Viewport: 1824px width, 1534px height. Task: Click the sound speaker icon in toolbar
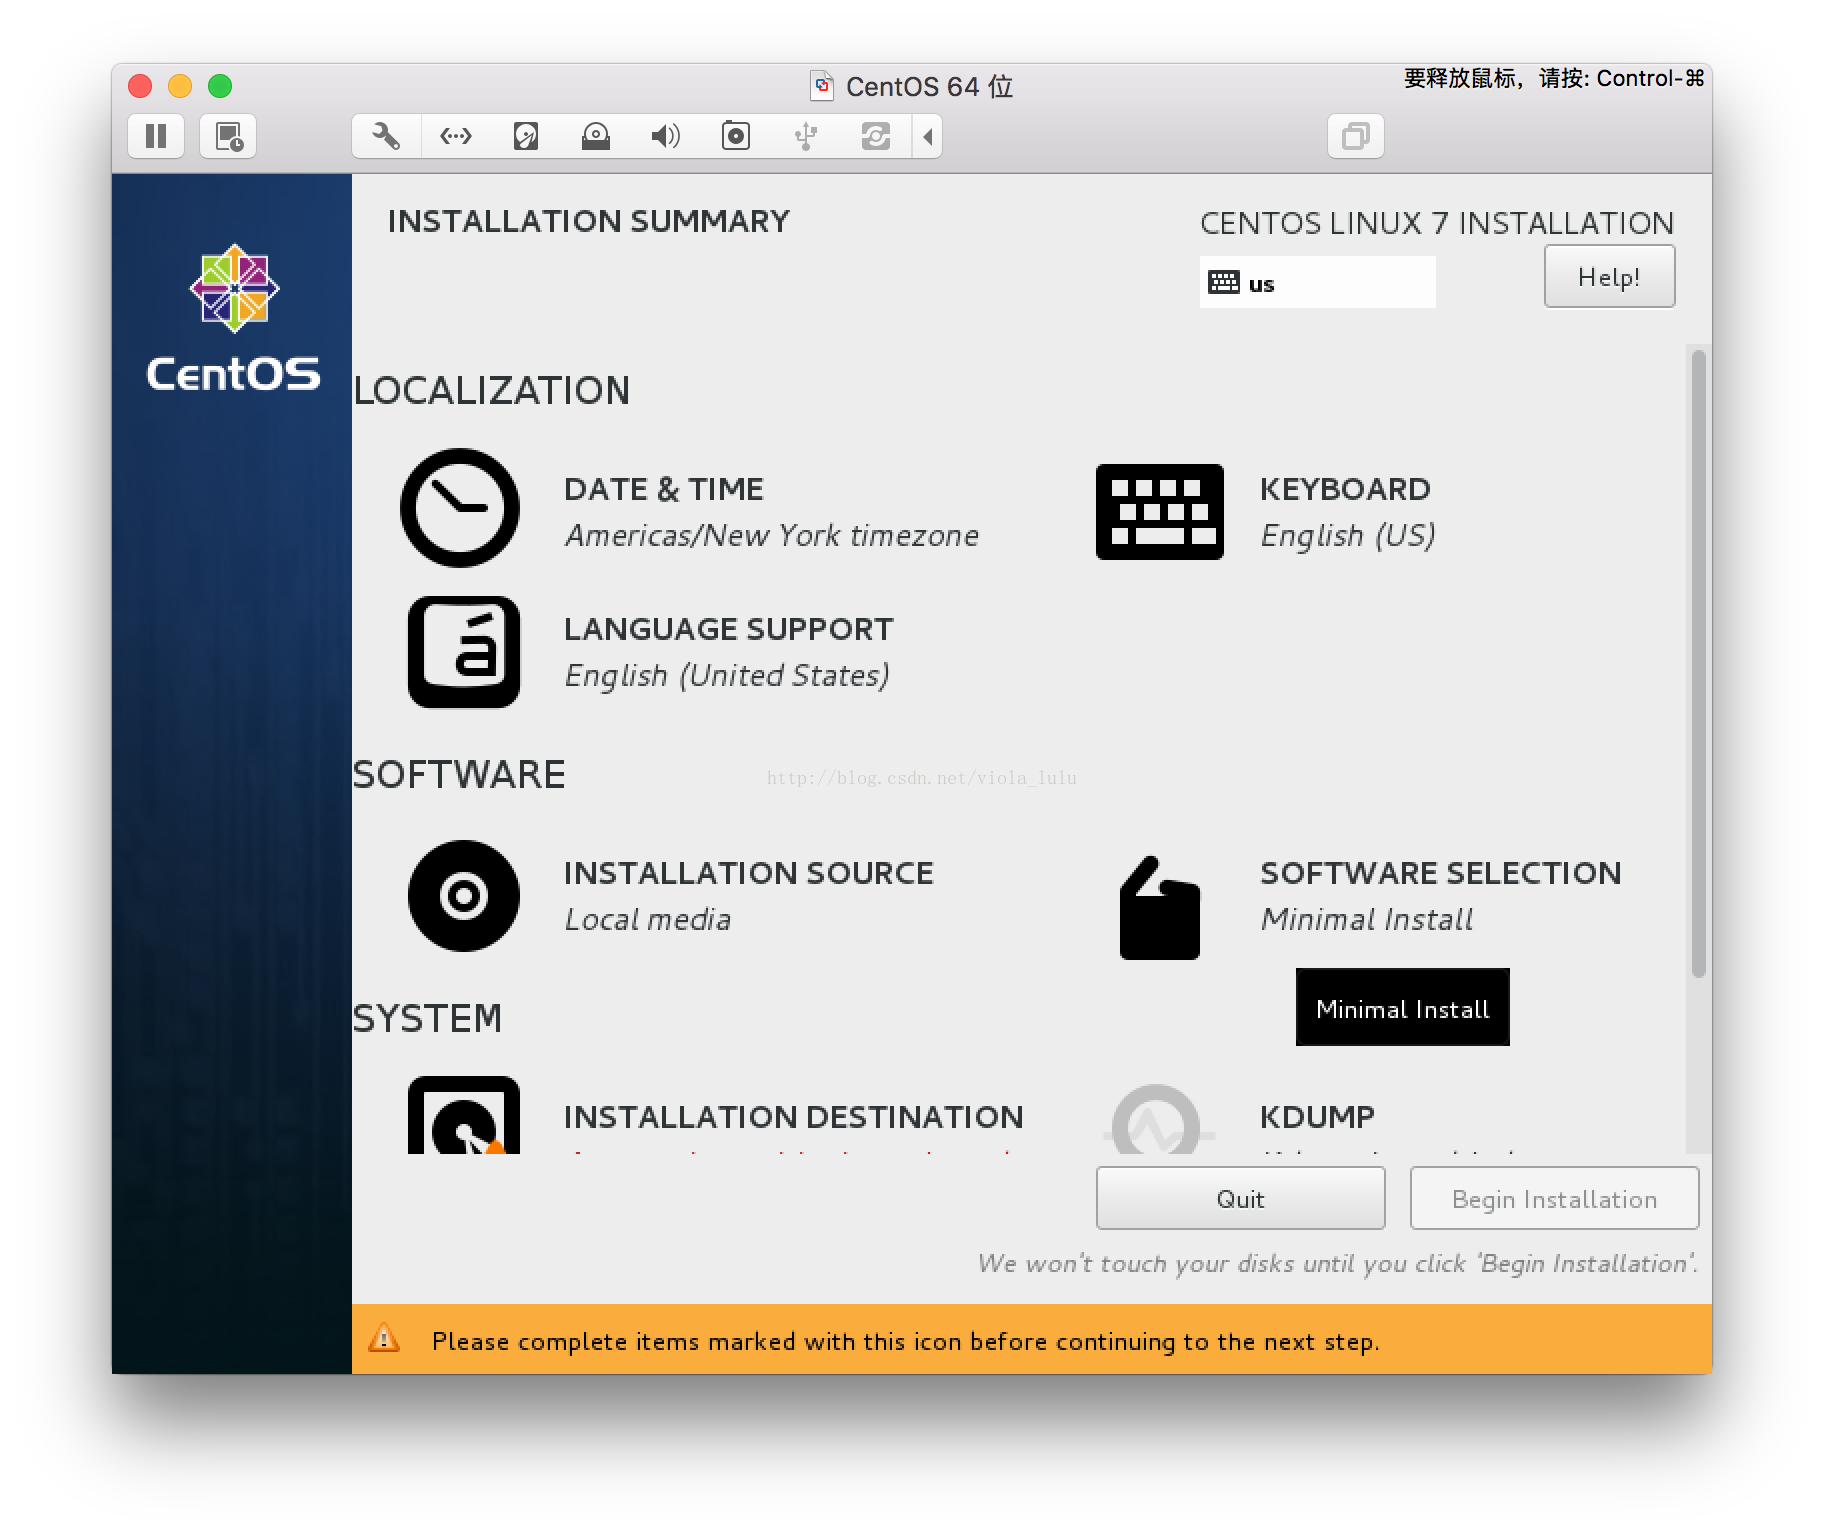tap(665, 136)
